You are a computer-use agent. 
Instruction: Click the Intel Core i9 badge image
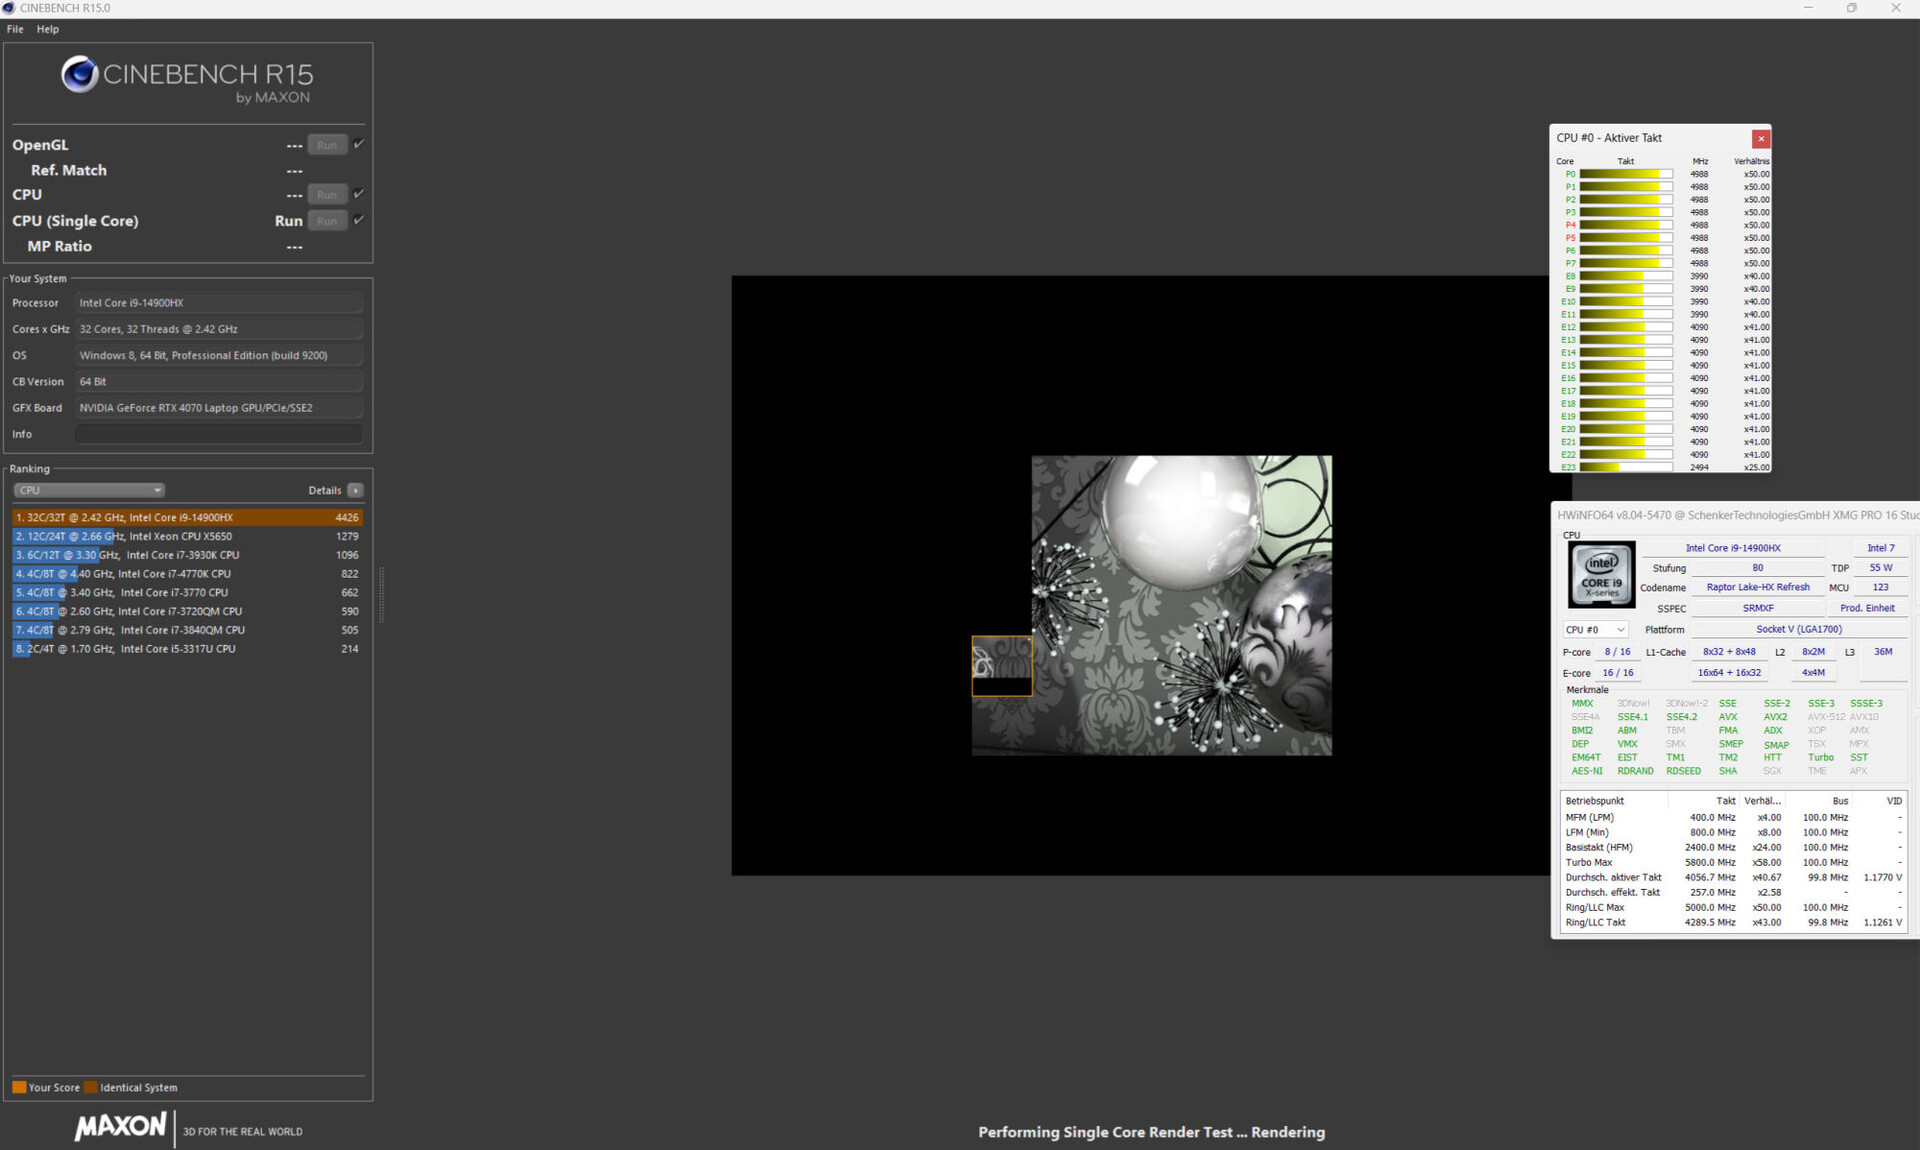(x=1601, y=574)
